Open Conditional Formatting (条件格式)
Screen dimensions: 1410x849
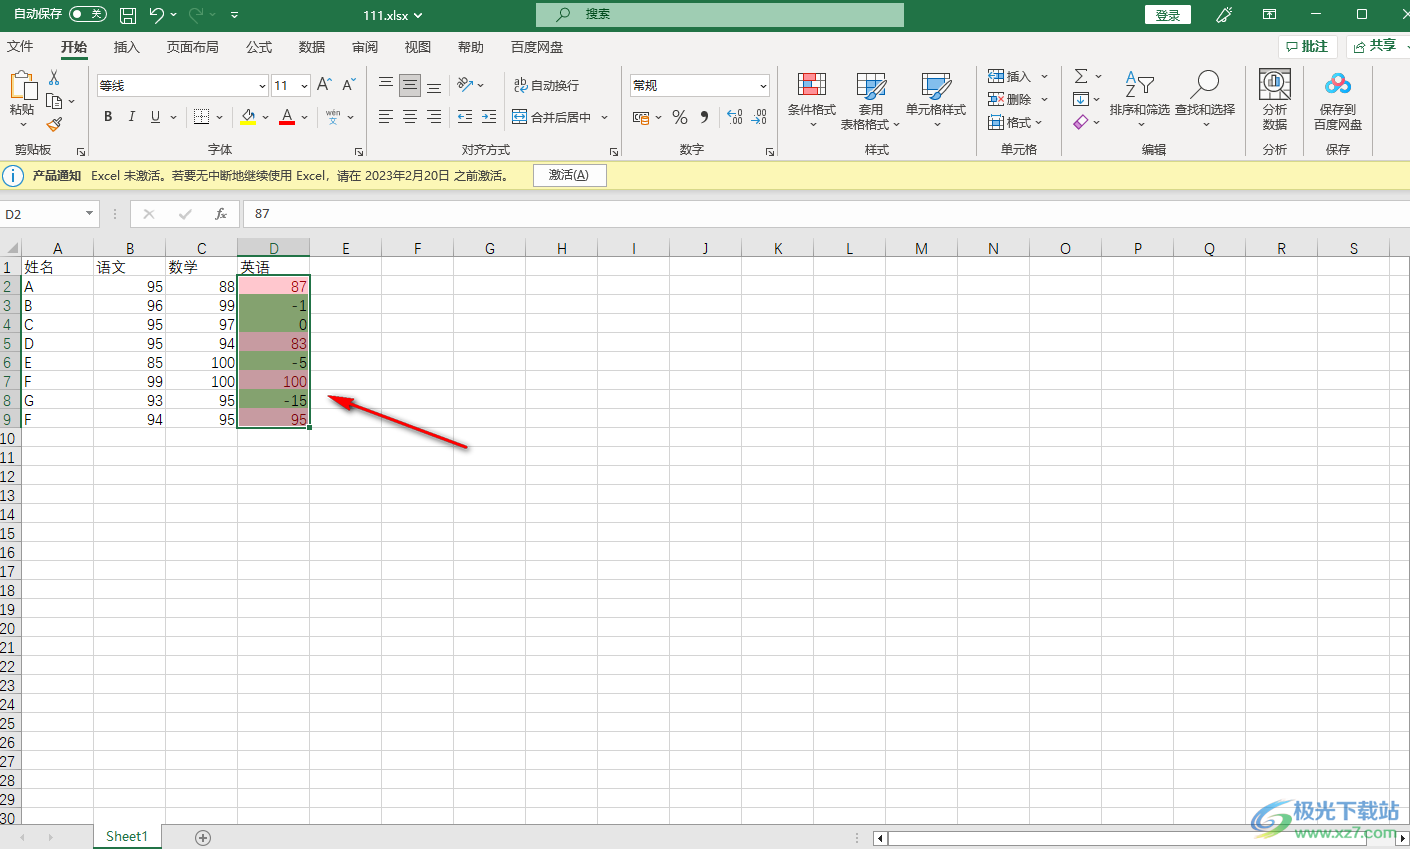click(811, 101)
